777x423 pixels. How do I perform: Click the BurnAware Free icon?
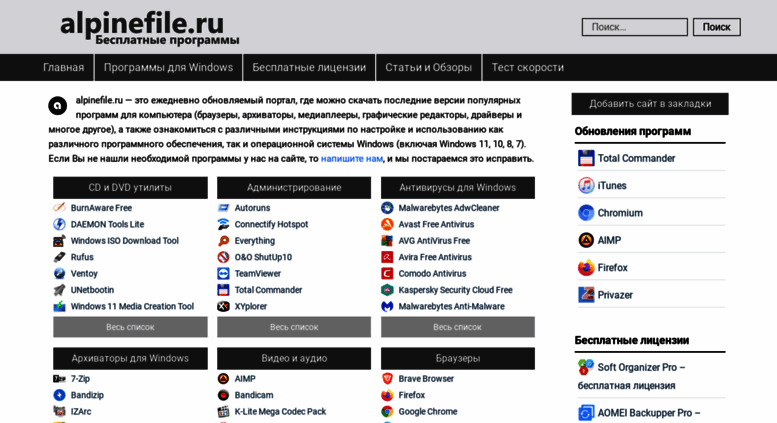click(59, 208)
